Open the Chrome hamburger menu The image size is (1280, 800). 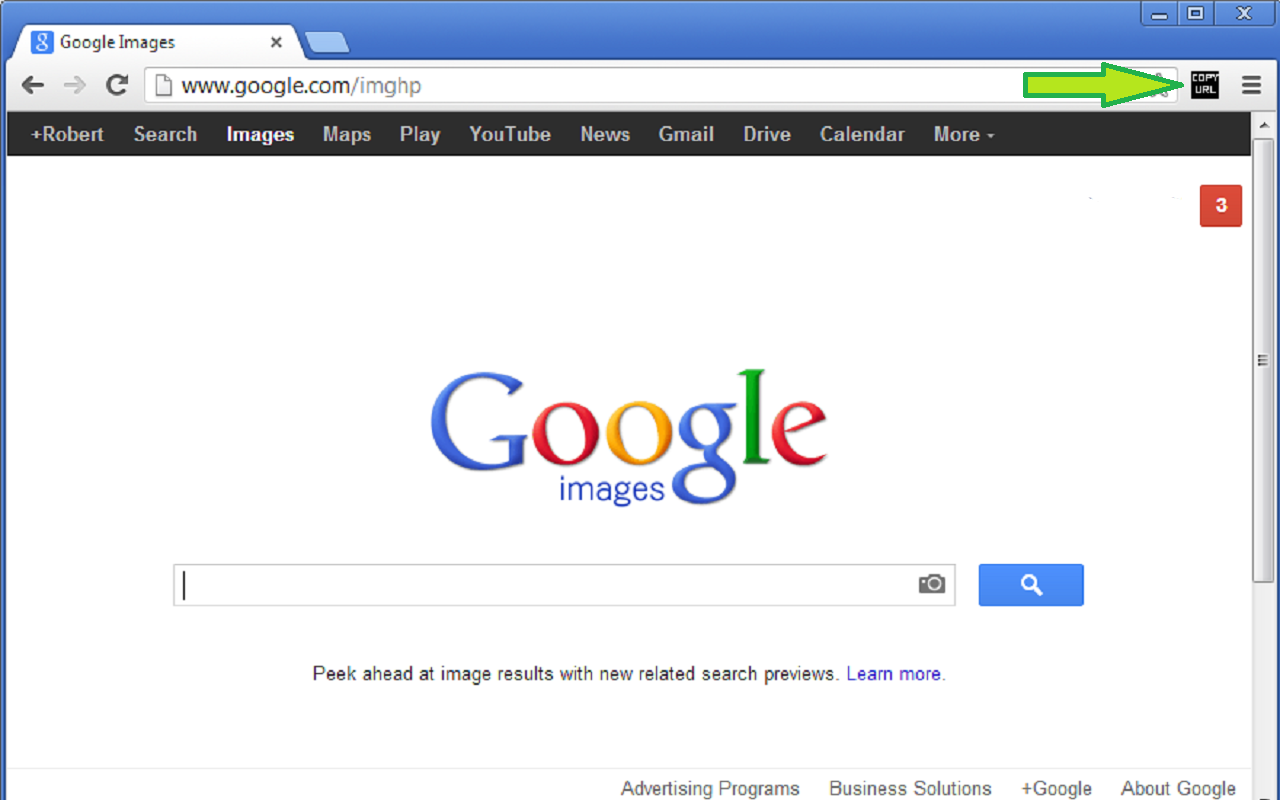click(1252, 85)
